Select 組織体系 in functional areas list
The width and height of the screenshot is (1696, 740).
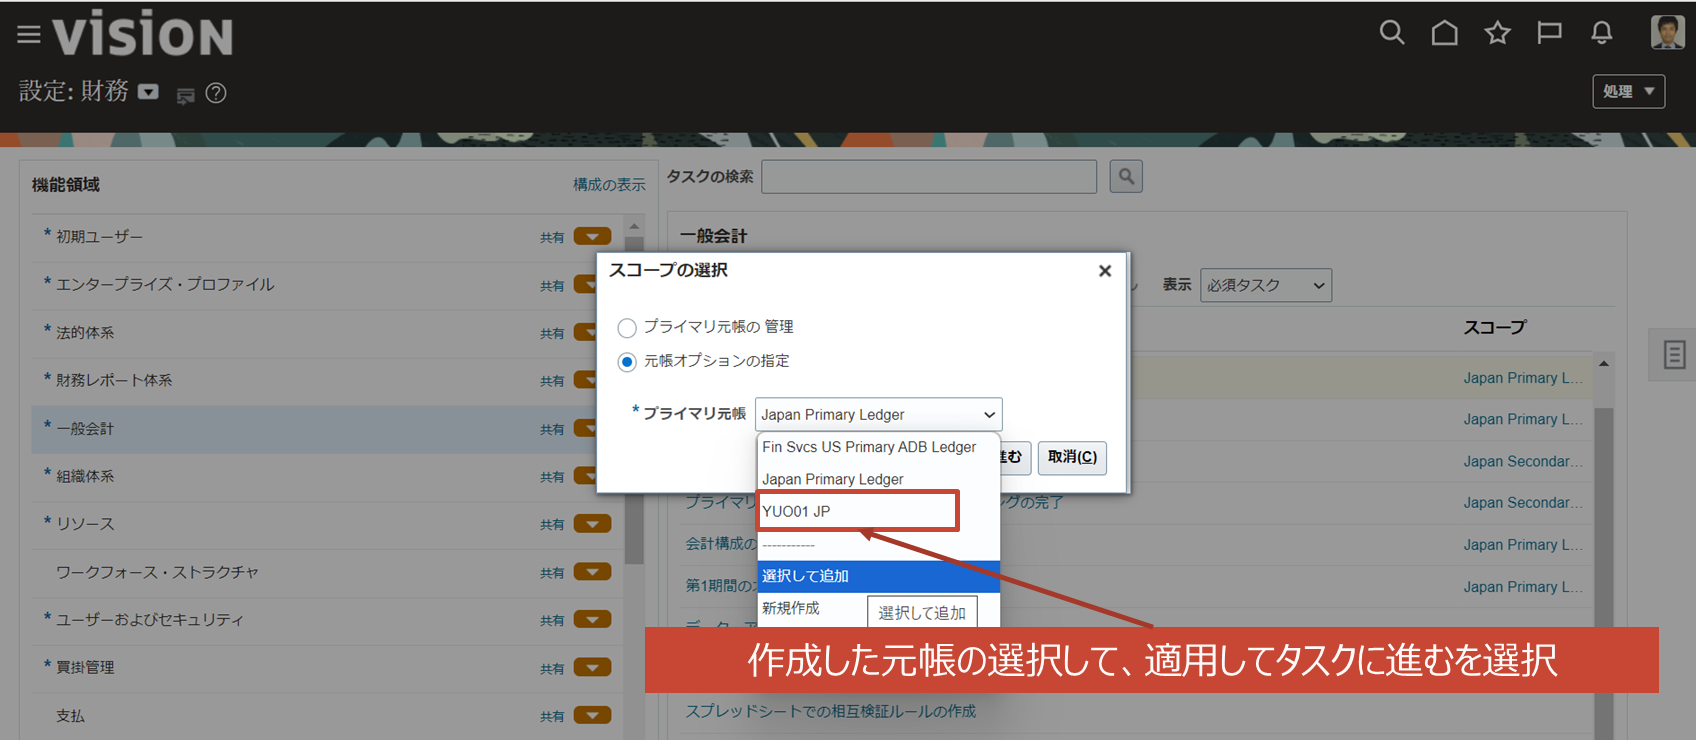(85, 477)
